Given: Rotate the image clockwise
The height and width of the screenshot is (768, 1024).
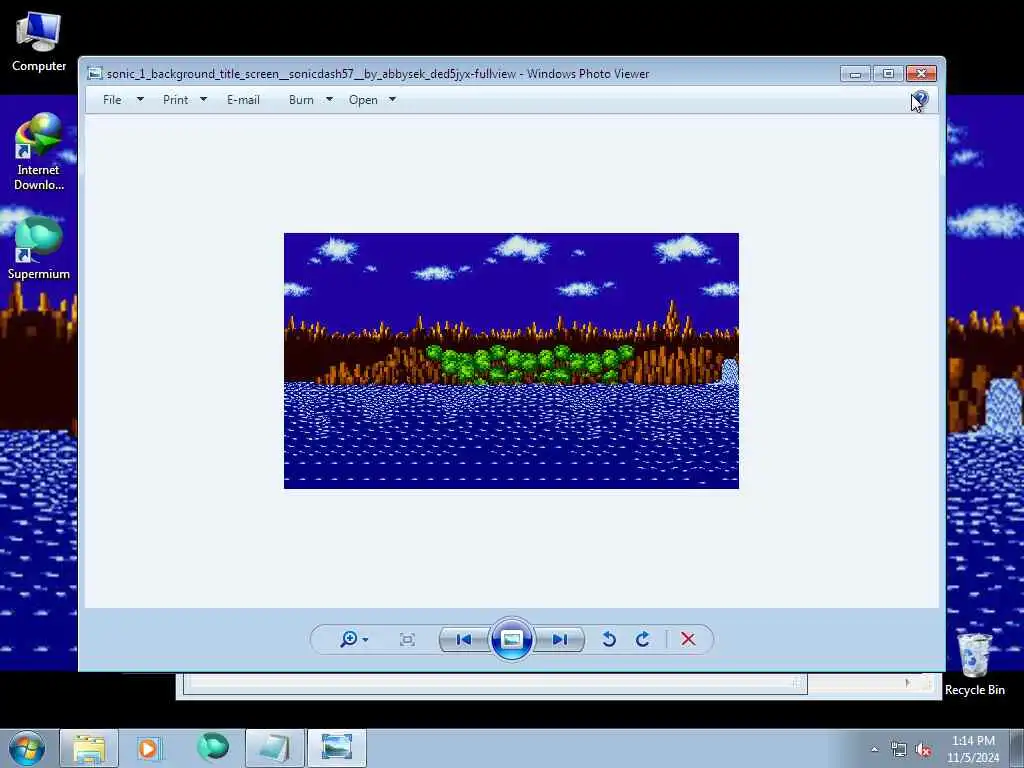Looking at the screenshot, I should (x=643, y=639).
